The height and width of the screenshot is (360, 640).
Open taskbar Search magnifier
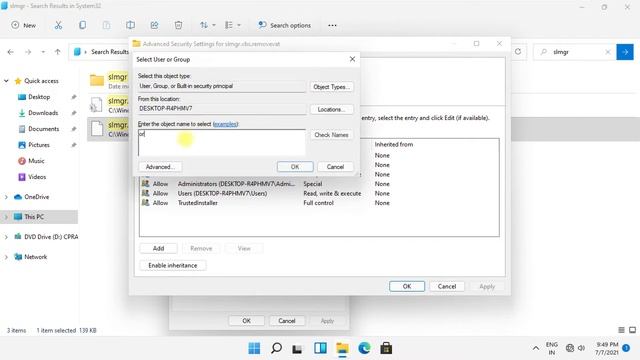276,348
